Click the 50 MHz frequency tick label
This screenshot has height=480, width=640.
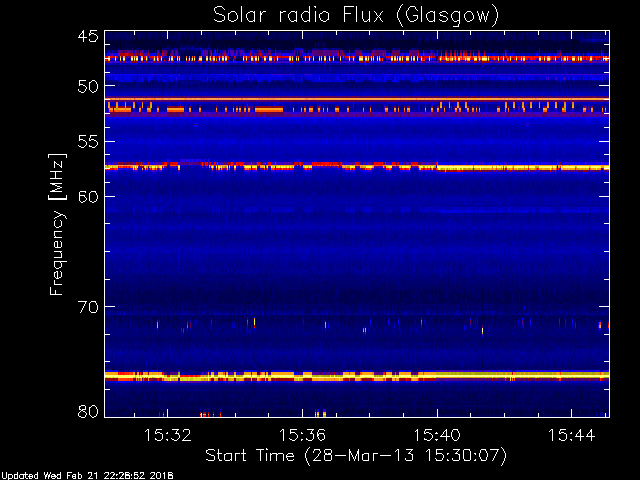[x=88, y=86]
